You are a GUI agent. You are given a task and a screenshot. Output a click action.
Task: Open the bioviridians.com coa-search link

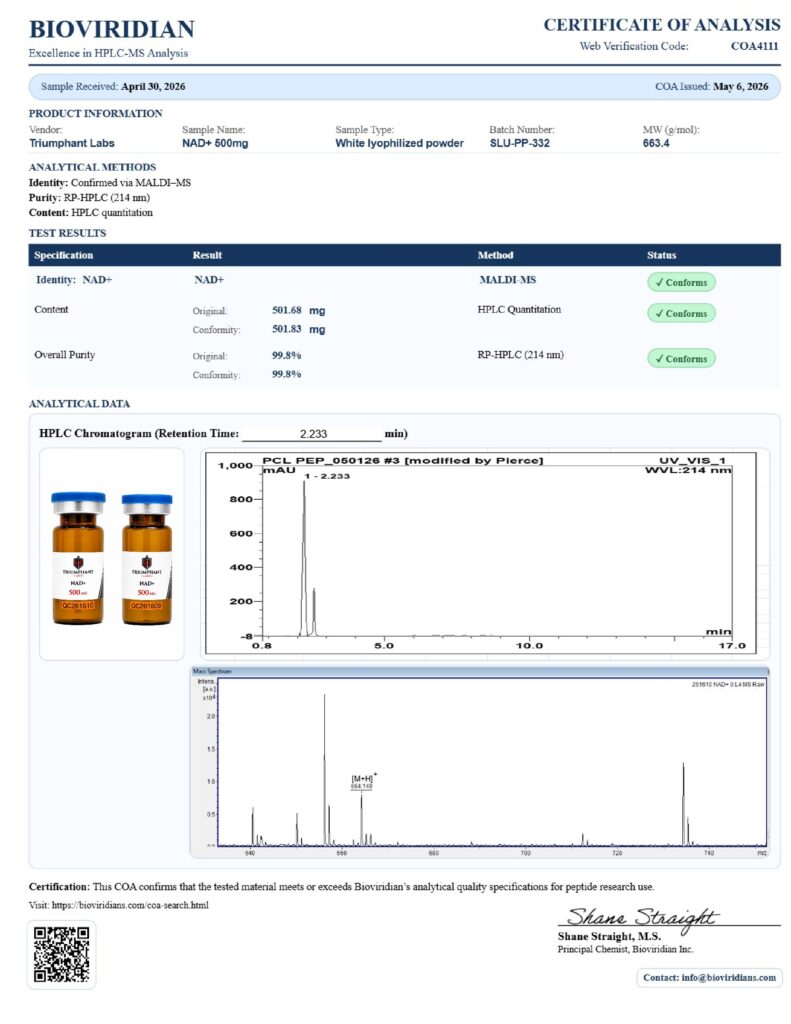pyautogui.click(x=130, y=905)
